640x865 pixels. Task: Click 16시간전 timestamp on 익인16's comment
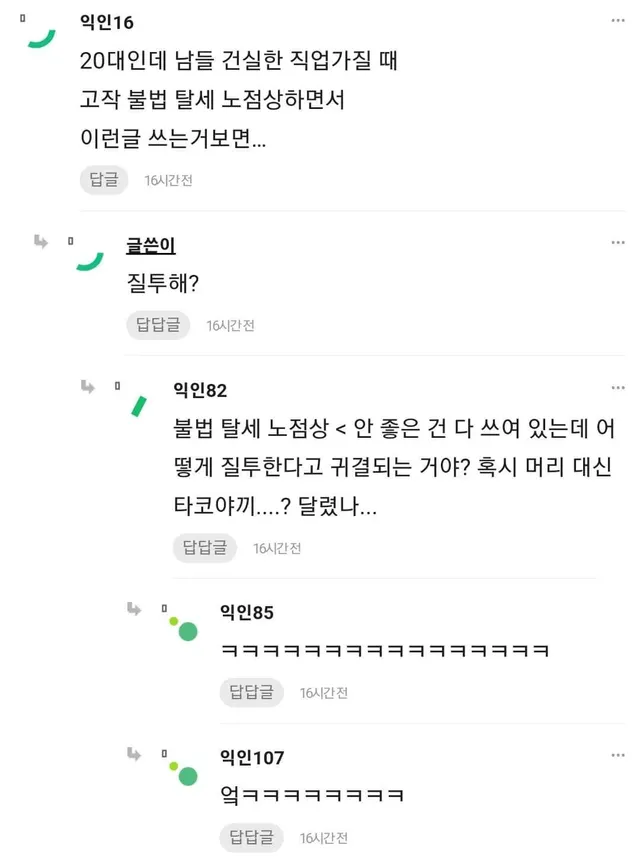[168, 181]
